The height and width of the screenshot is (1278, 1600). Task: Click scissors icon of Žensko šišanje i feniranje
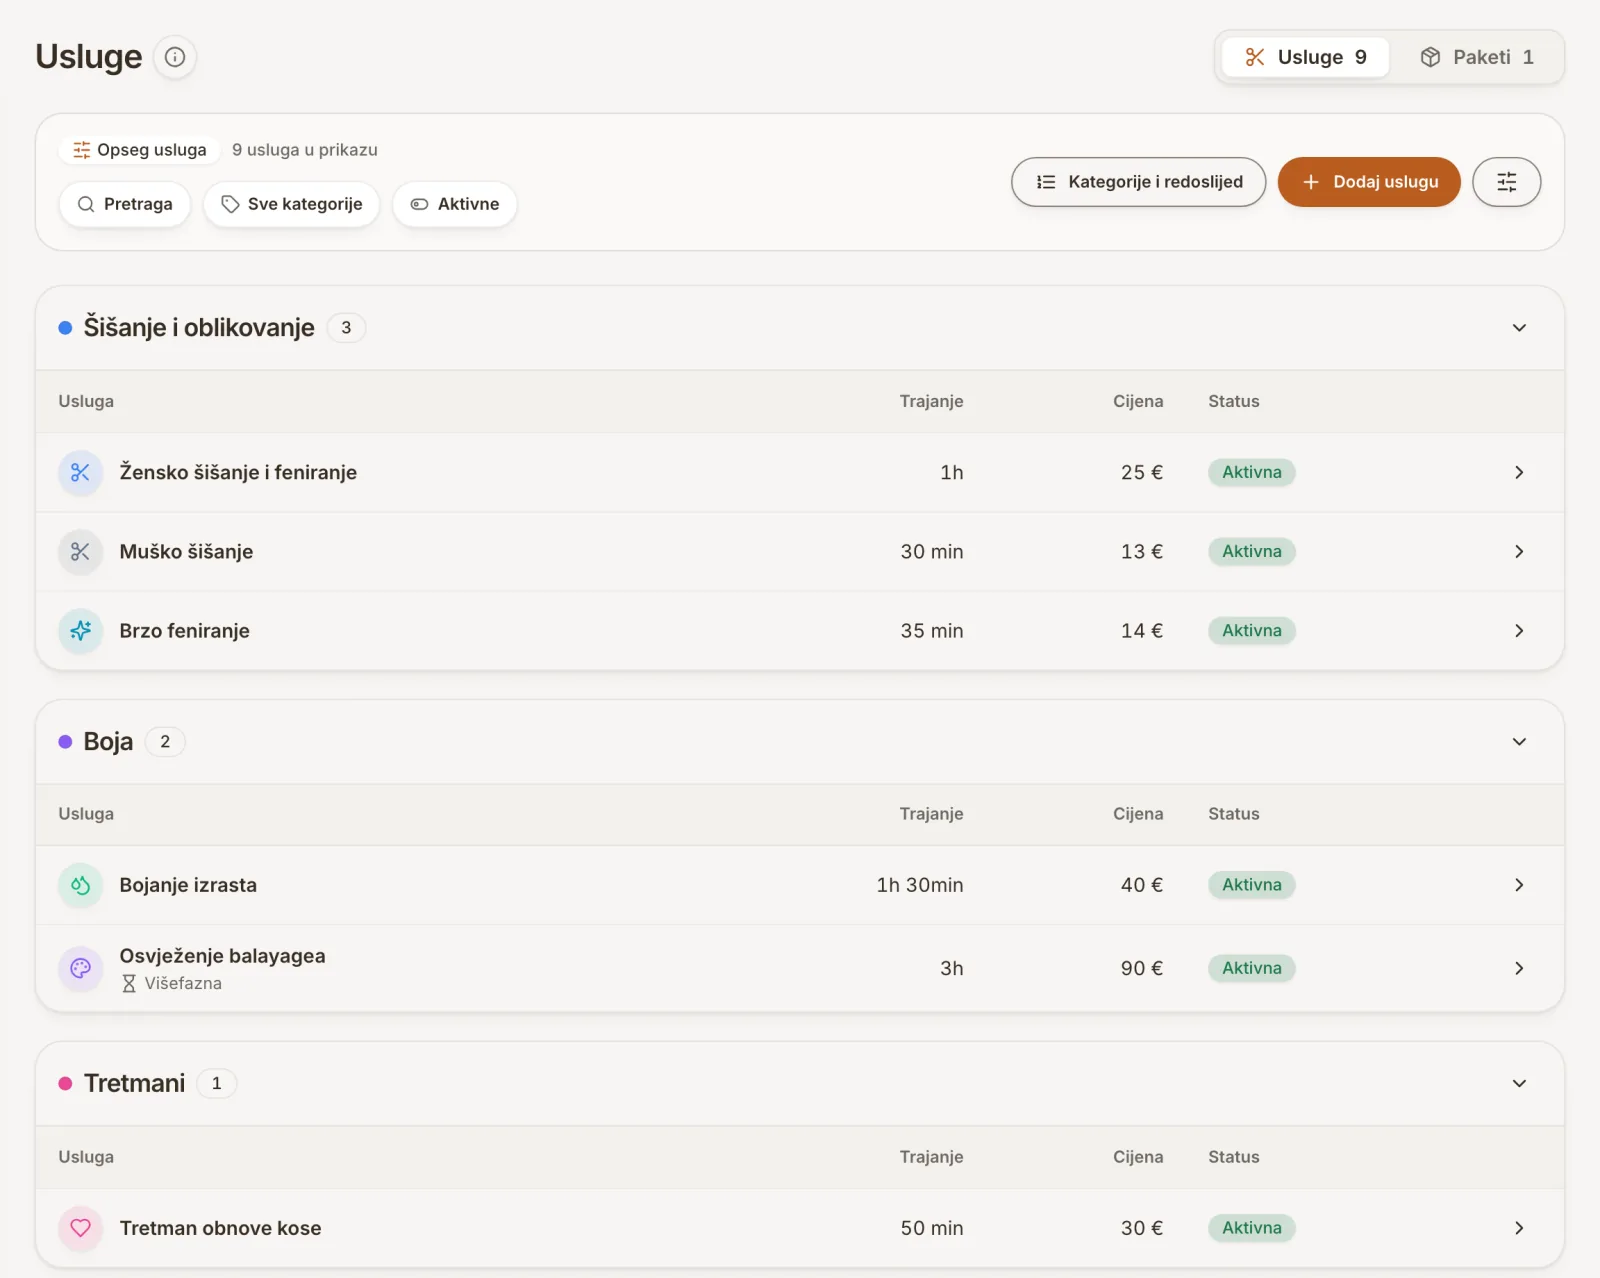[81, 472]
